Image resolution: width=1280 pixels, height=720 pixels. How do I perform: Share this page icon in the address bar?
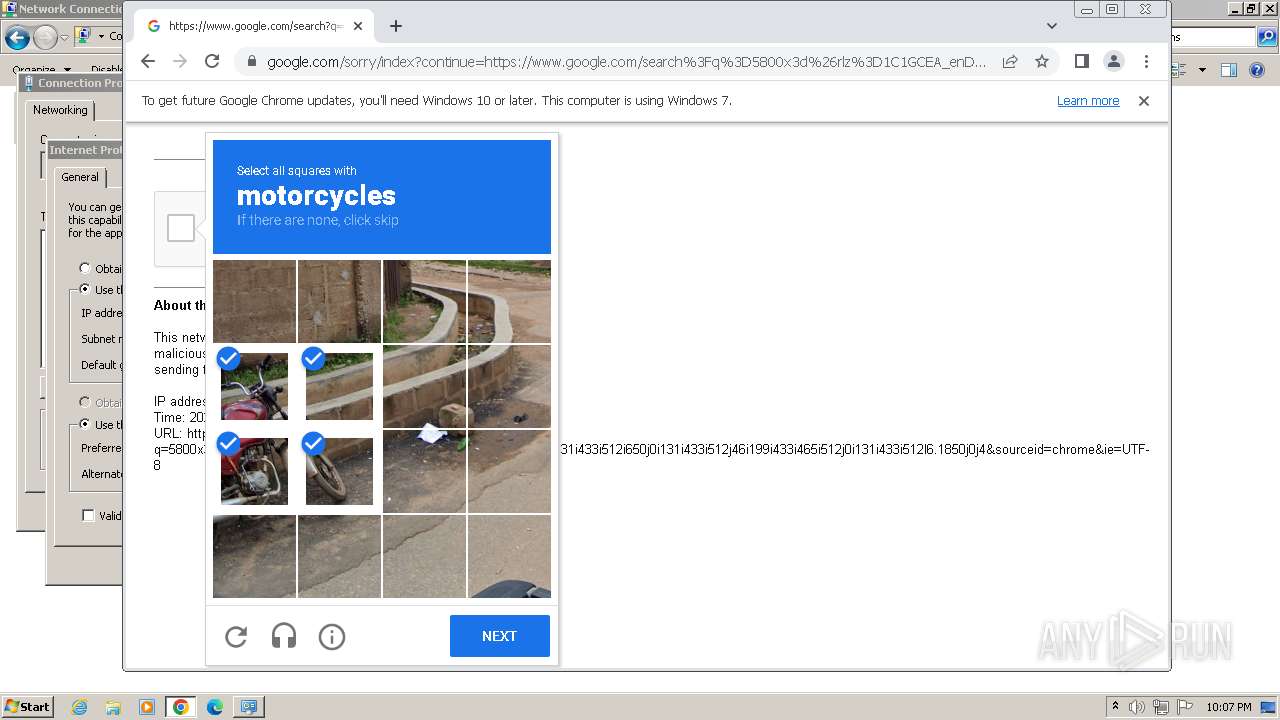(1010, 61)
